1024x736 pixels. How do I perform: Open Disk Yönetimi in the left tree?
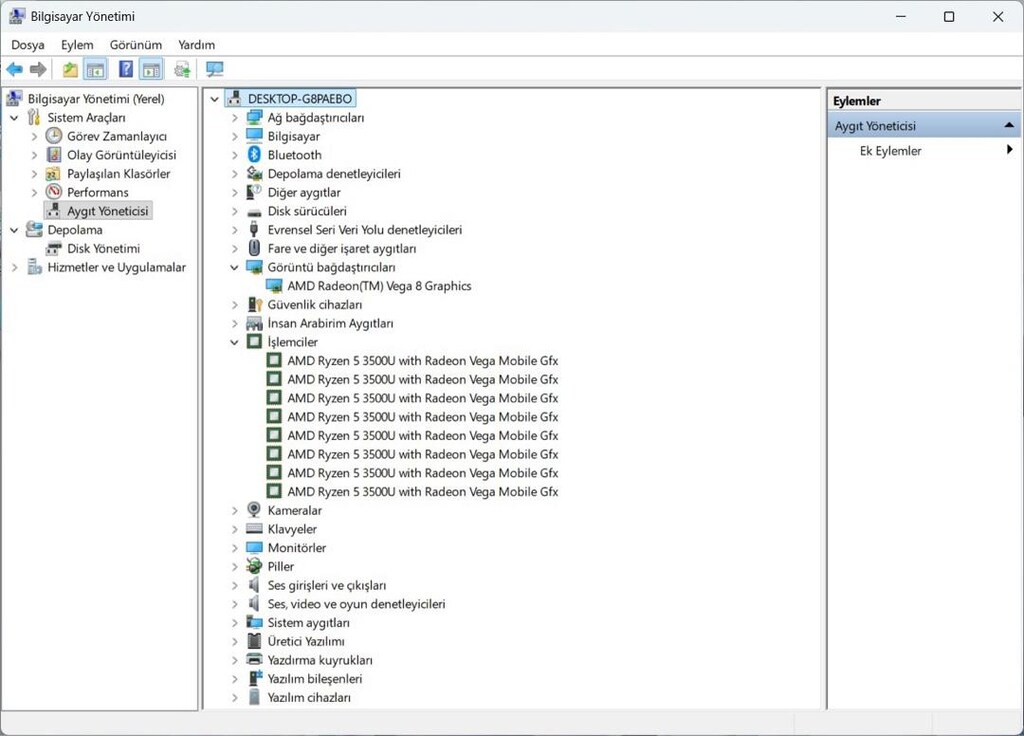[x=103, y=249]
